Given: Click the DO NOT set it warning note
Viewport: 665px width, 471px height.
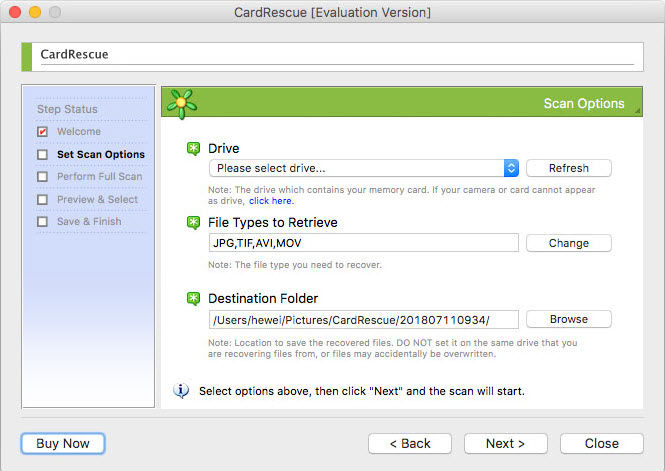Looking at the screenshot, I should (x=392, y=348).
